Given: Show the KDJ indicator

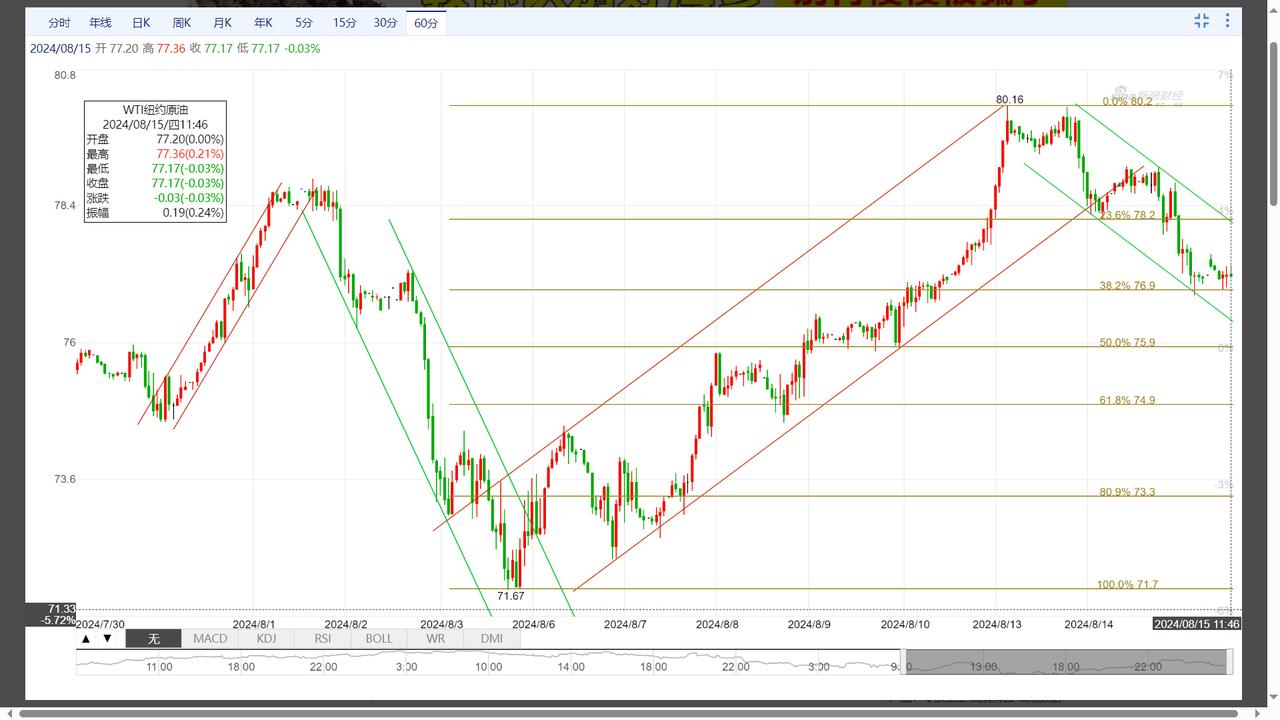Looking at the screenshot, I should (x=266, y=638).
